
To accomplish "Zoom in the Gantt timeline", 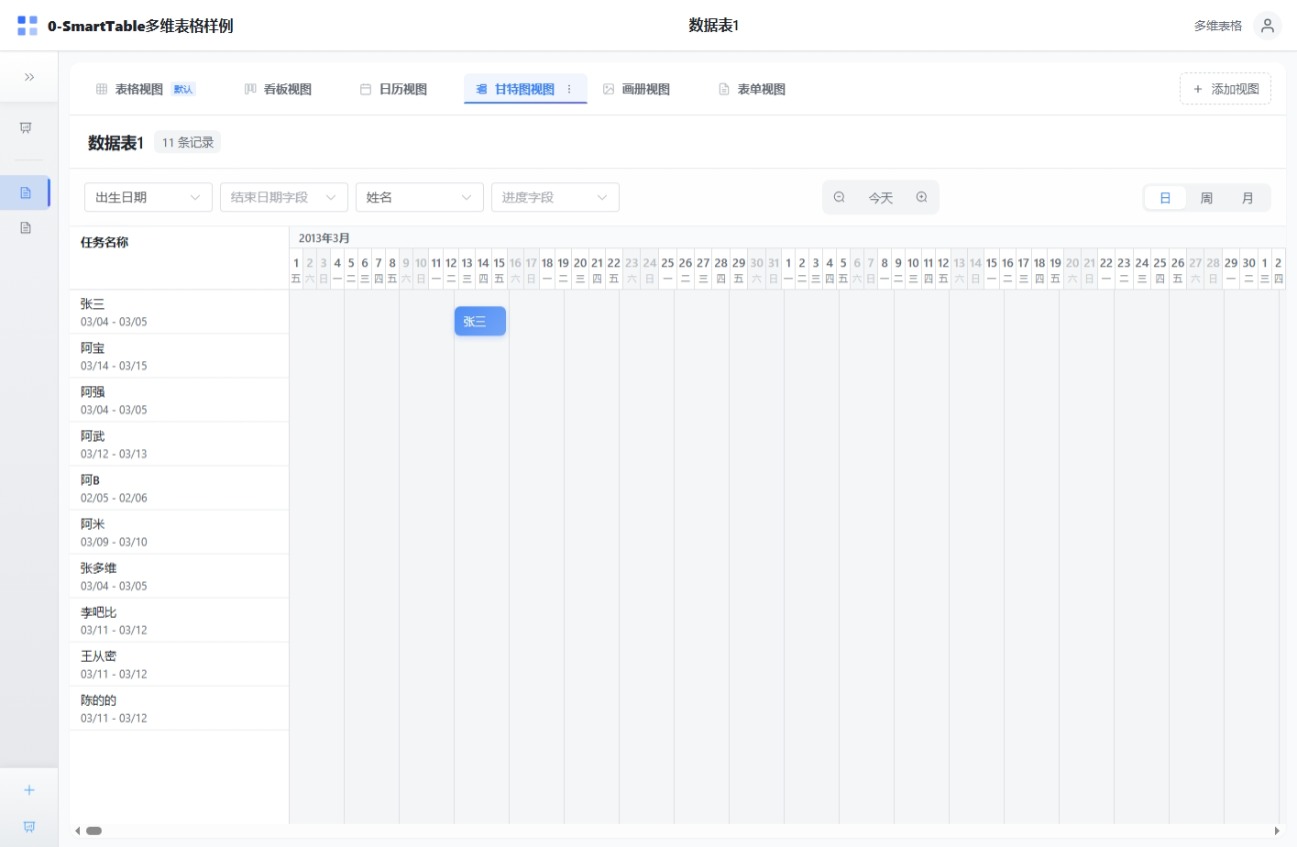I will coord(922,198).
